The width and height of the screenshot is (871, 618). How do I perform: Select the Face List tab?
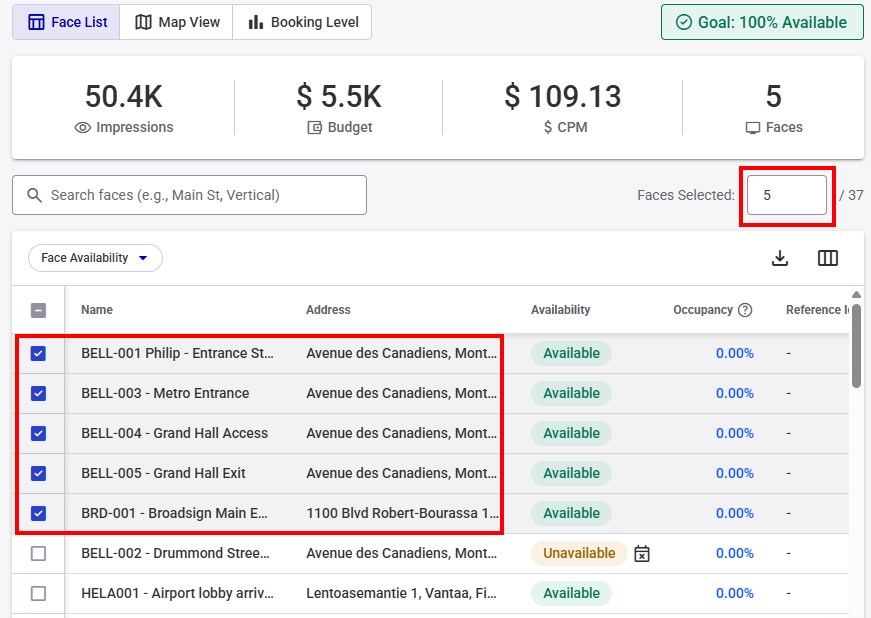tap(67, 22)
